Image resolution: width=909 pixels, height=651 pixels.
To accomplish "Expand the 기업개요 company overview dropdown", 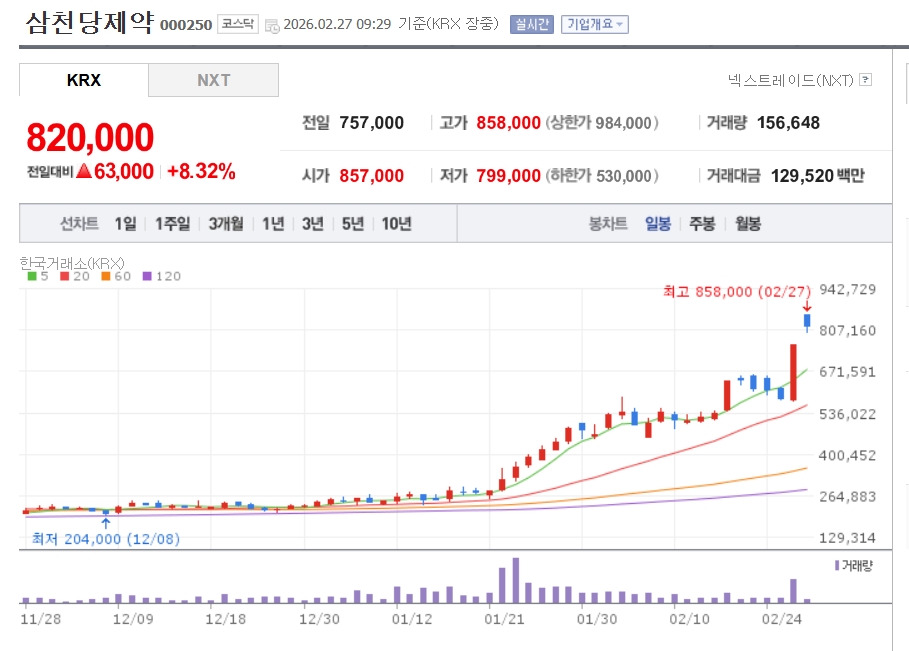I will point(594,25).
